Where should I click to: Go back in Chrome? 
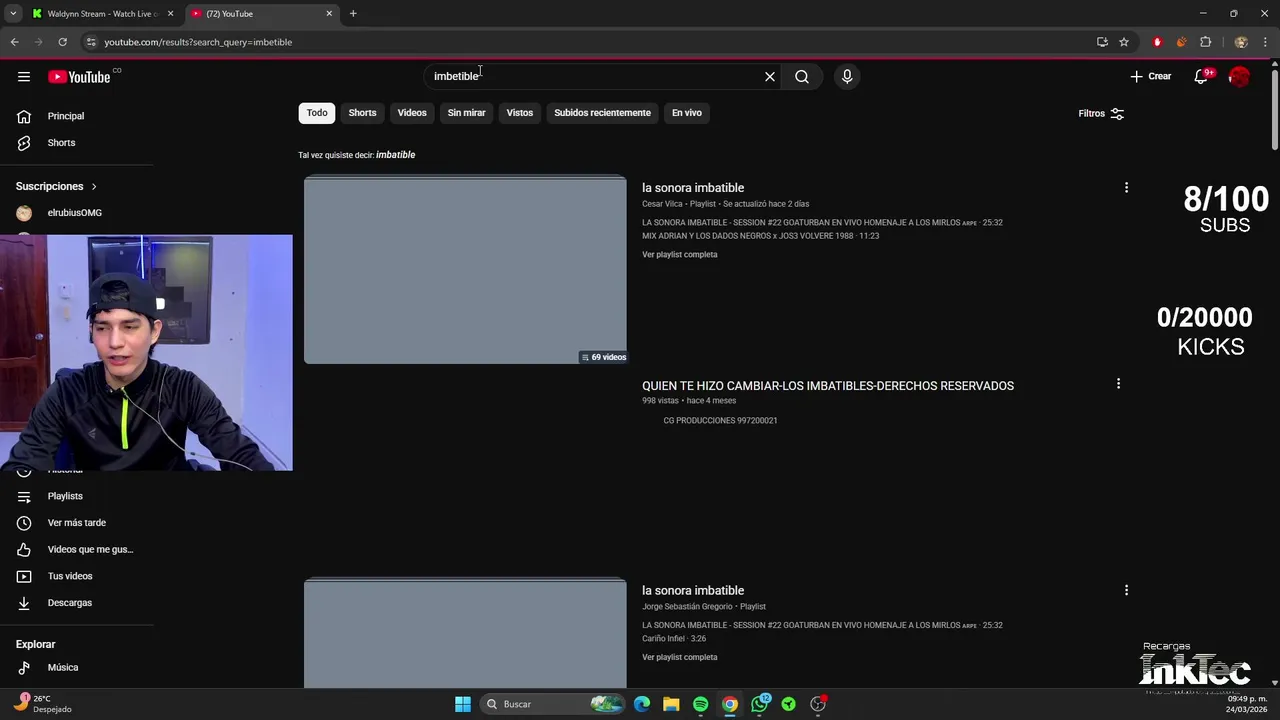pyautogui.click(x=14, y=42)
